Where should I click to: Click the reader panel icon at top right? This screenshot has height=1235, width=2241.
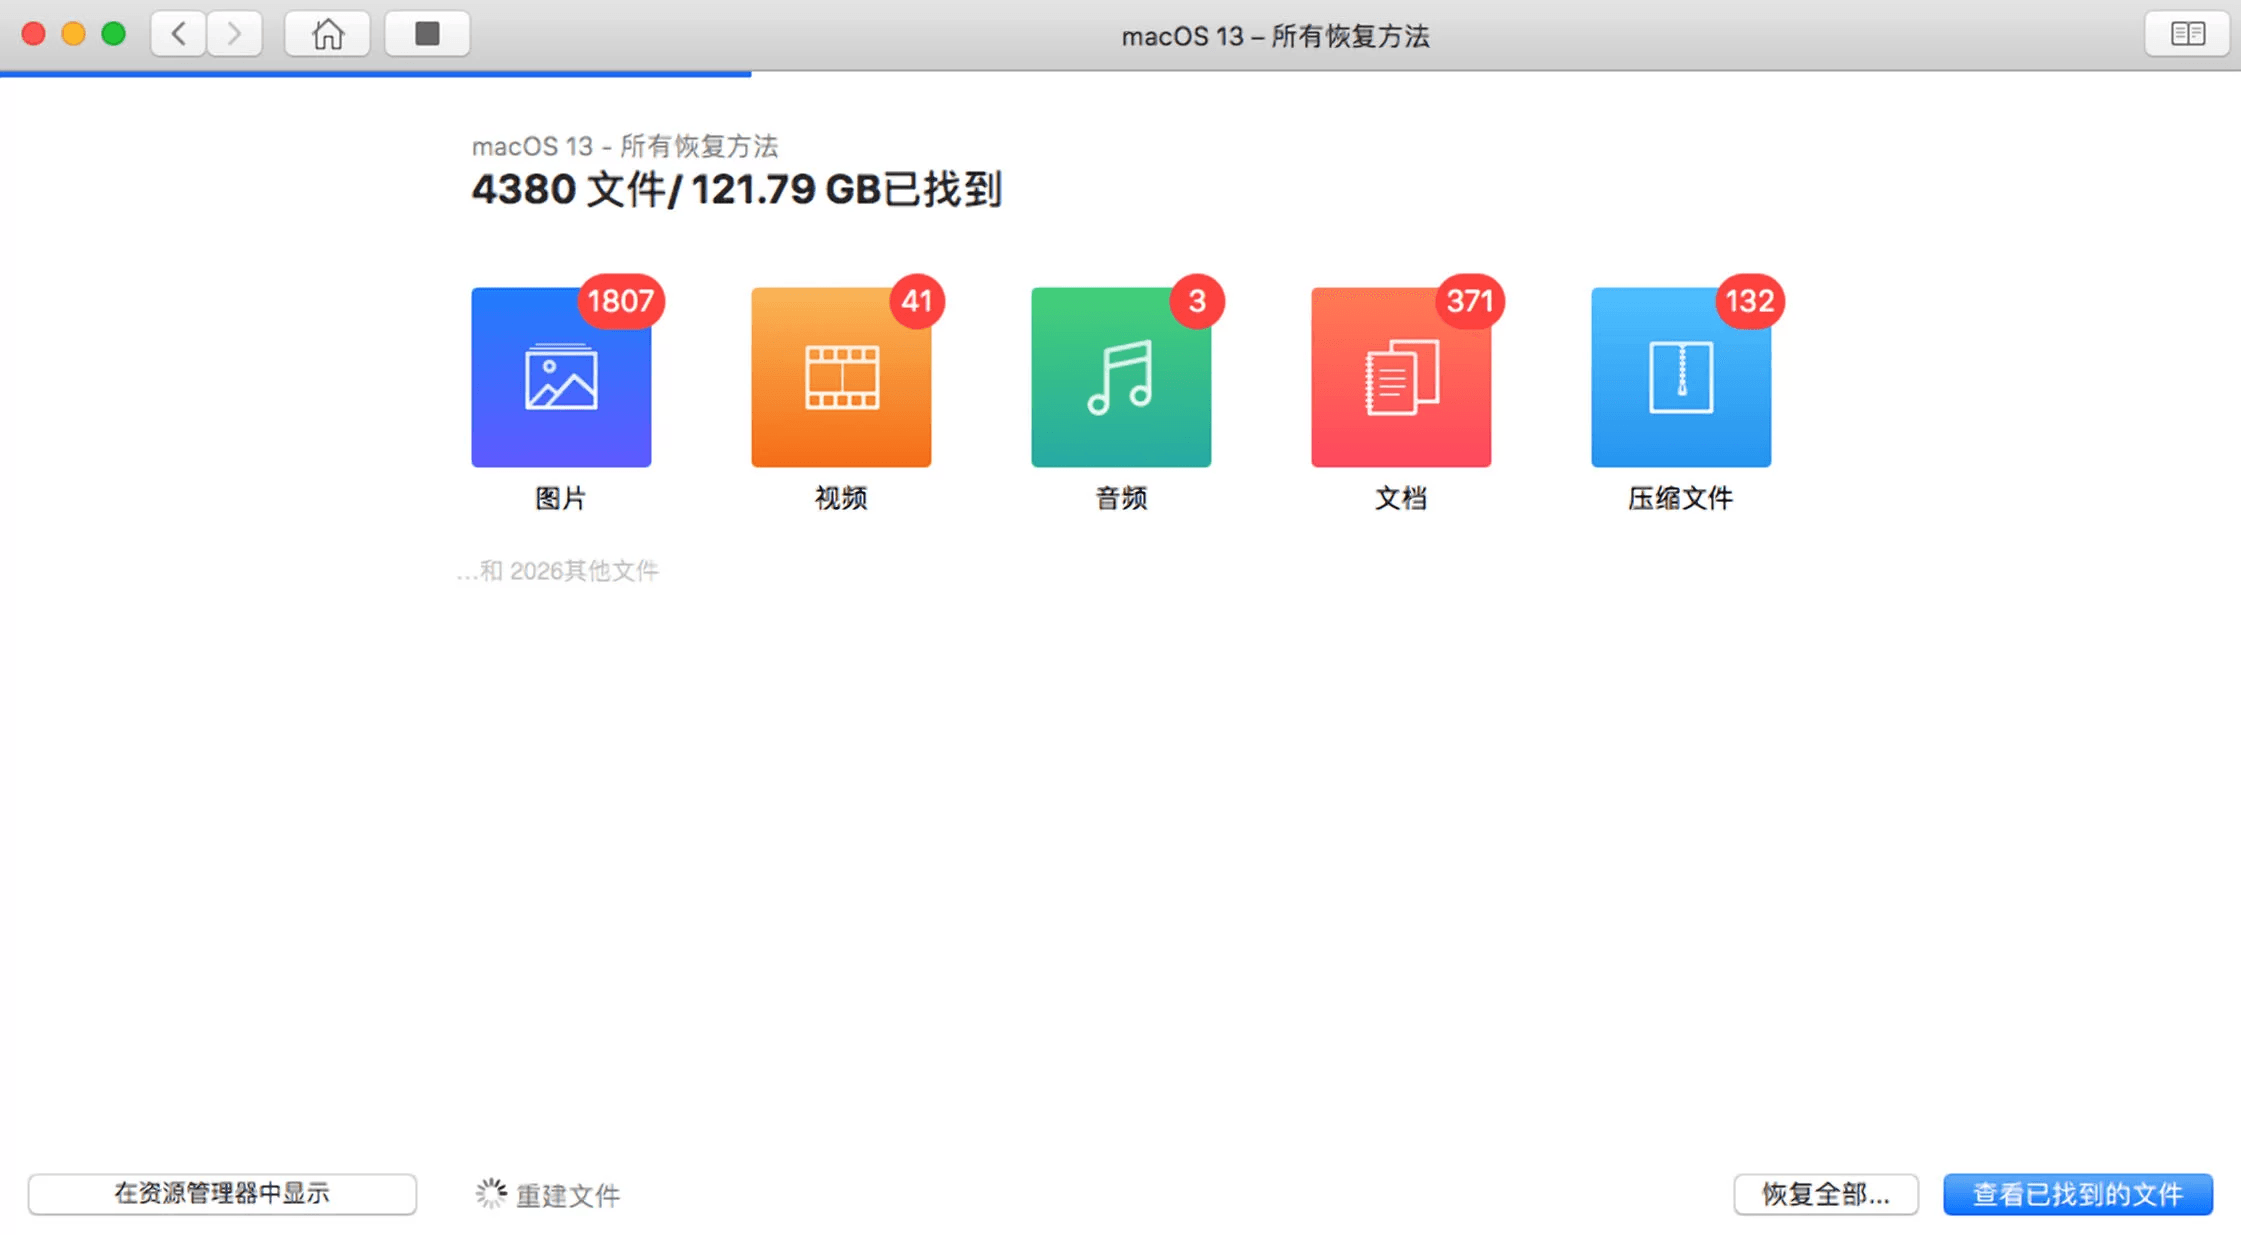point(2185,33)
